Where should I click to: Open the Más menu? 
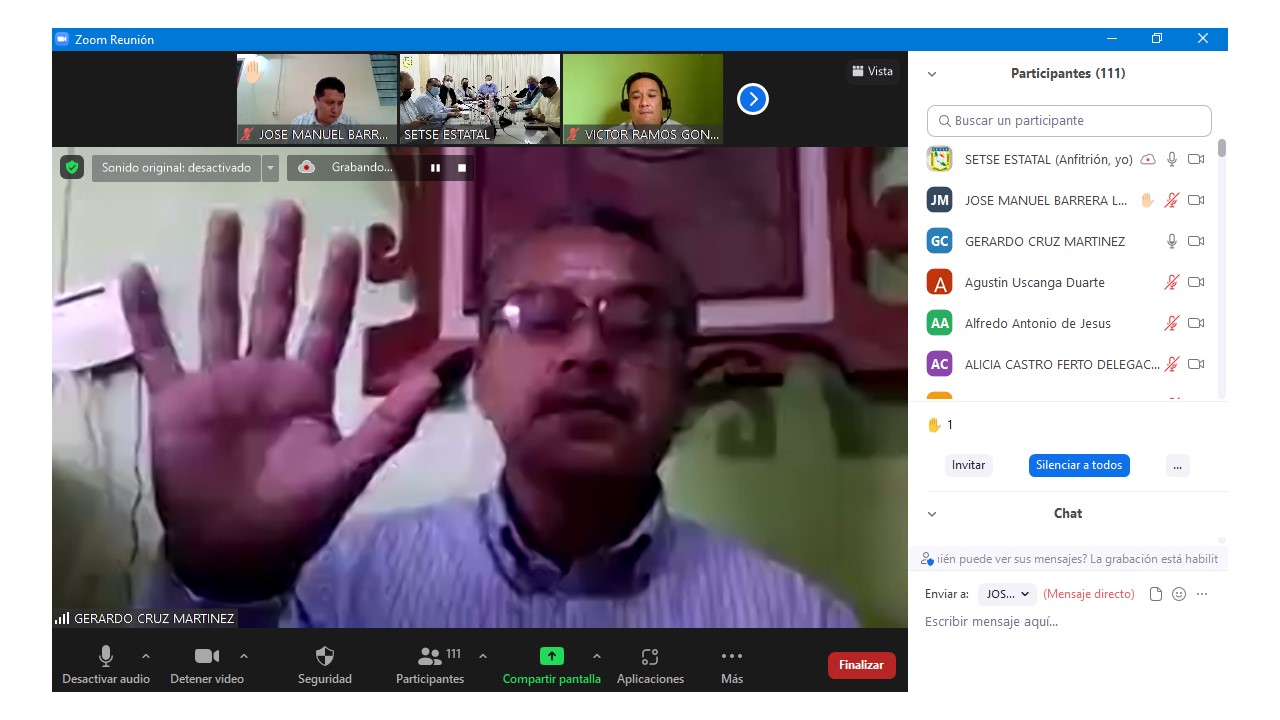(732, 664)
